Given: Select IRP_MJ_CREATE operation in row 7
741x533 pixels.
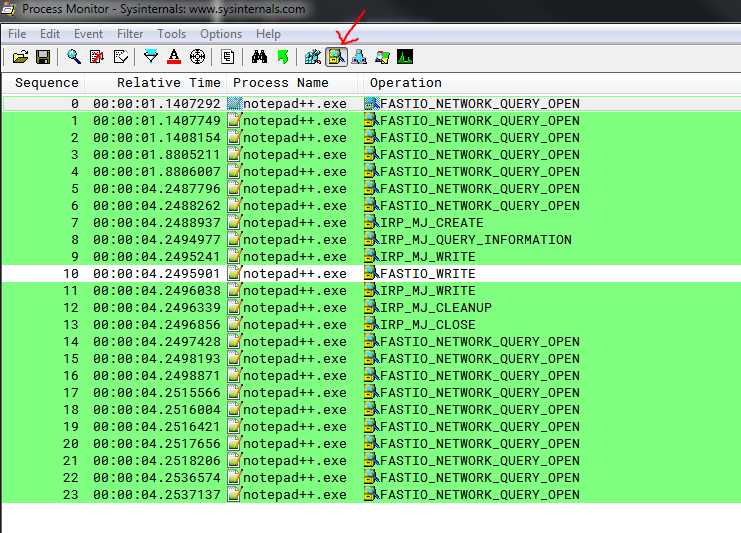Looking at the screenshot, I should pos(431,223).
